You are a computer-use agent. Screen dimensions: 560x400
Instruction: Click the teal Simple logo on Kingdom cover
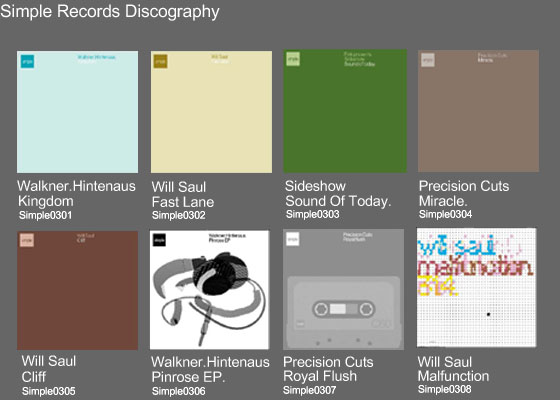28,61
